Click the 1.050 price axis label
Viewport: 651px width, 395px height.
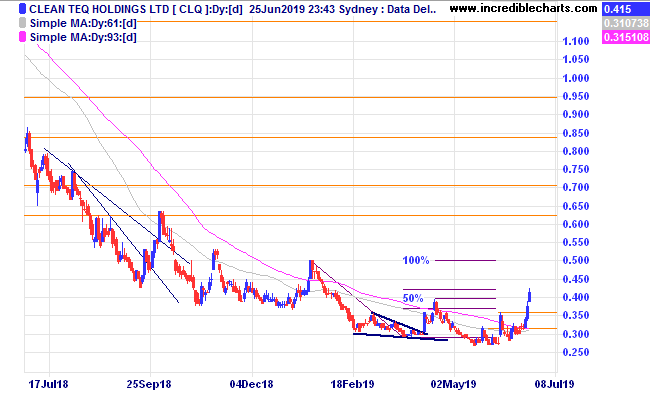pos(575,59)
